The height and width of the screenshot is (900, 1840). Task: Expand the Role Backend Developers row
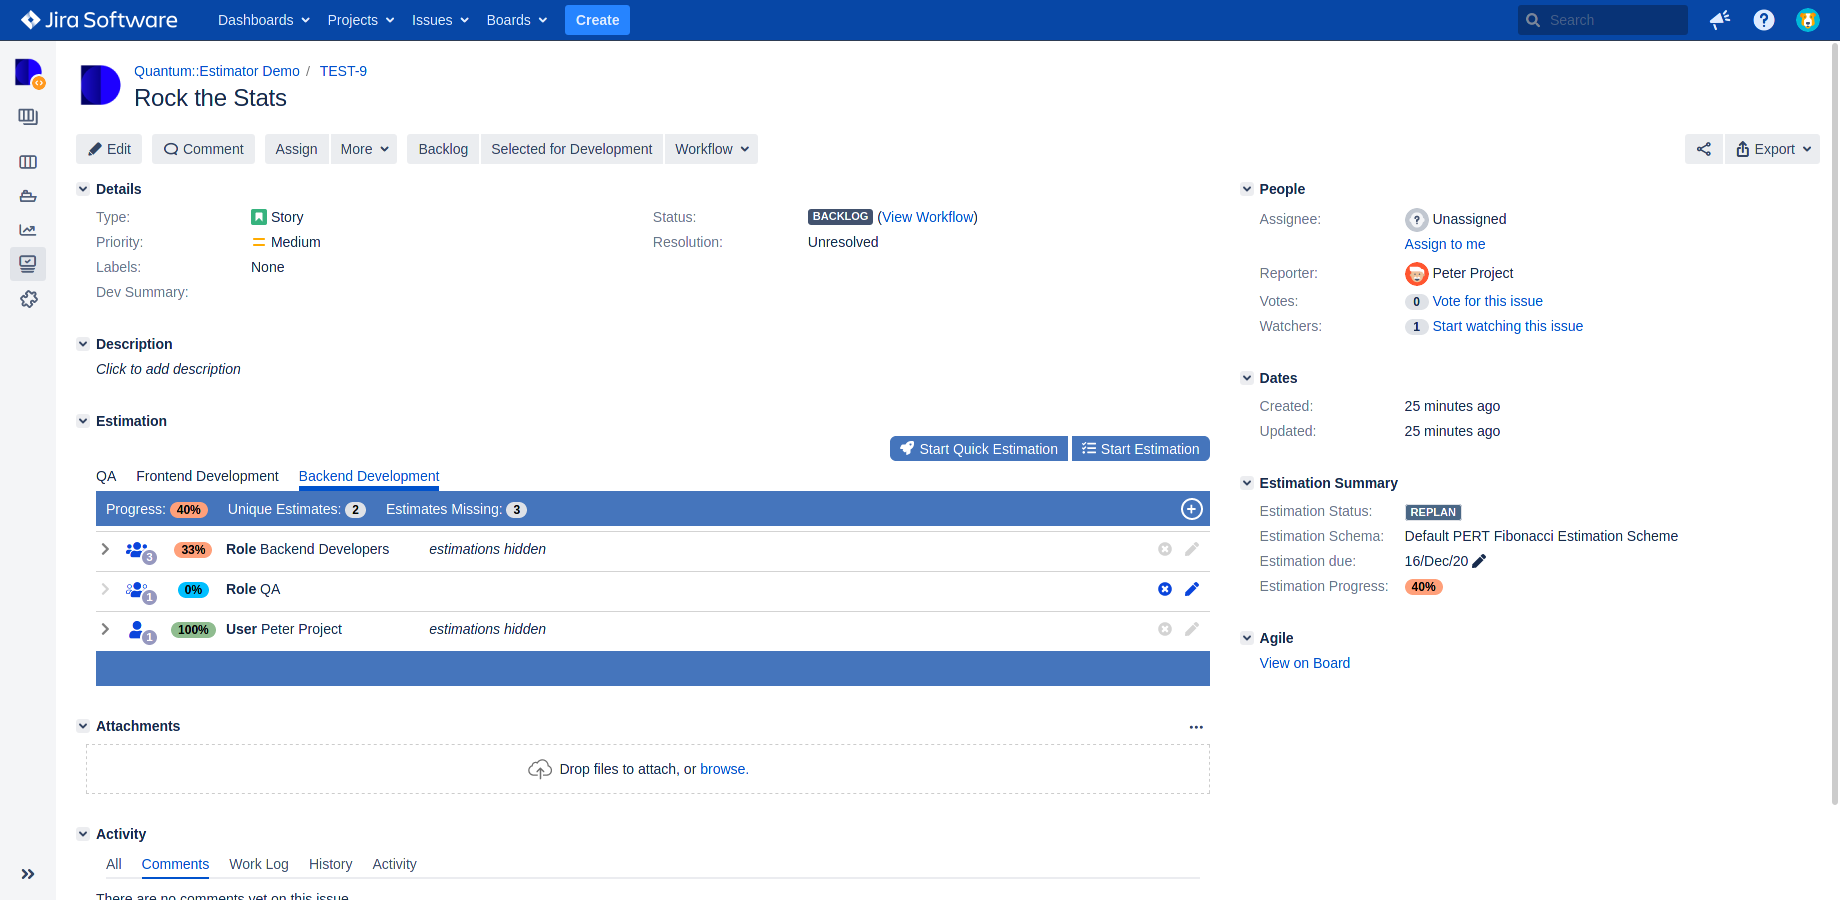pyautogui.click(x=105, y=549)
